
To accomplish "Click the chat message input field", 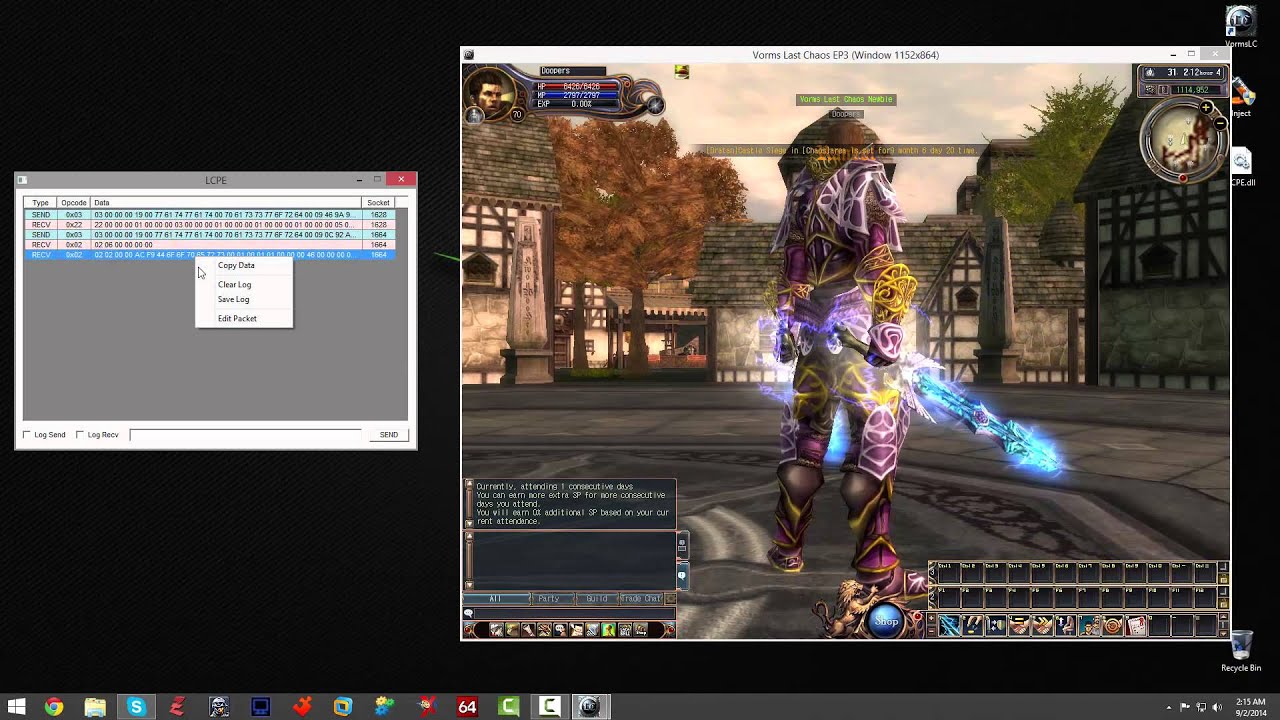I will (575, 613).
